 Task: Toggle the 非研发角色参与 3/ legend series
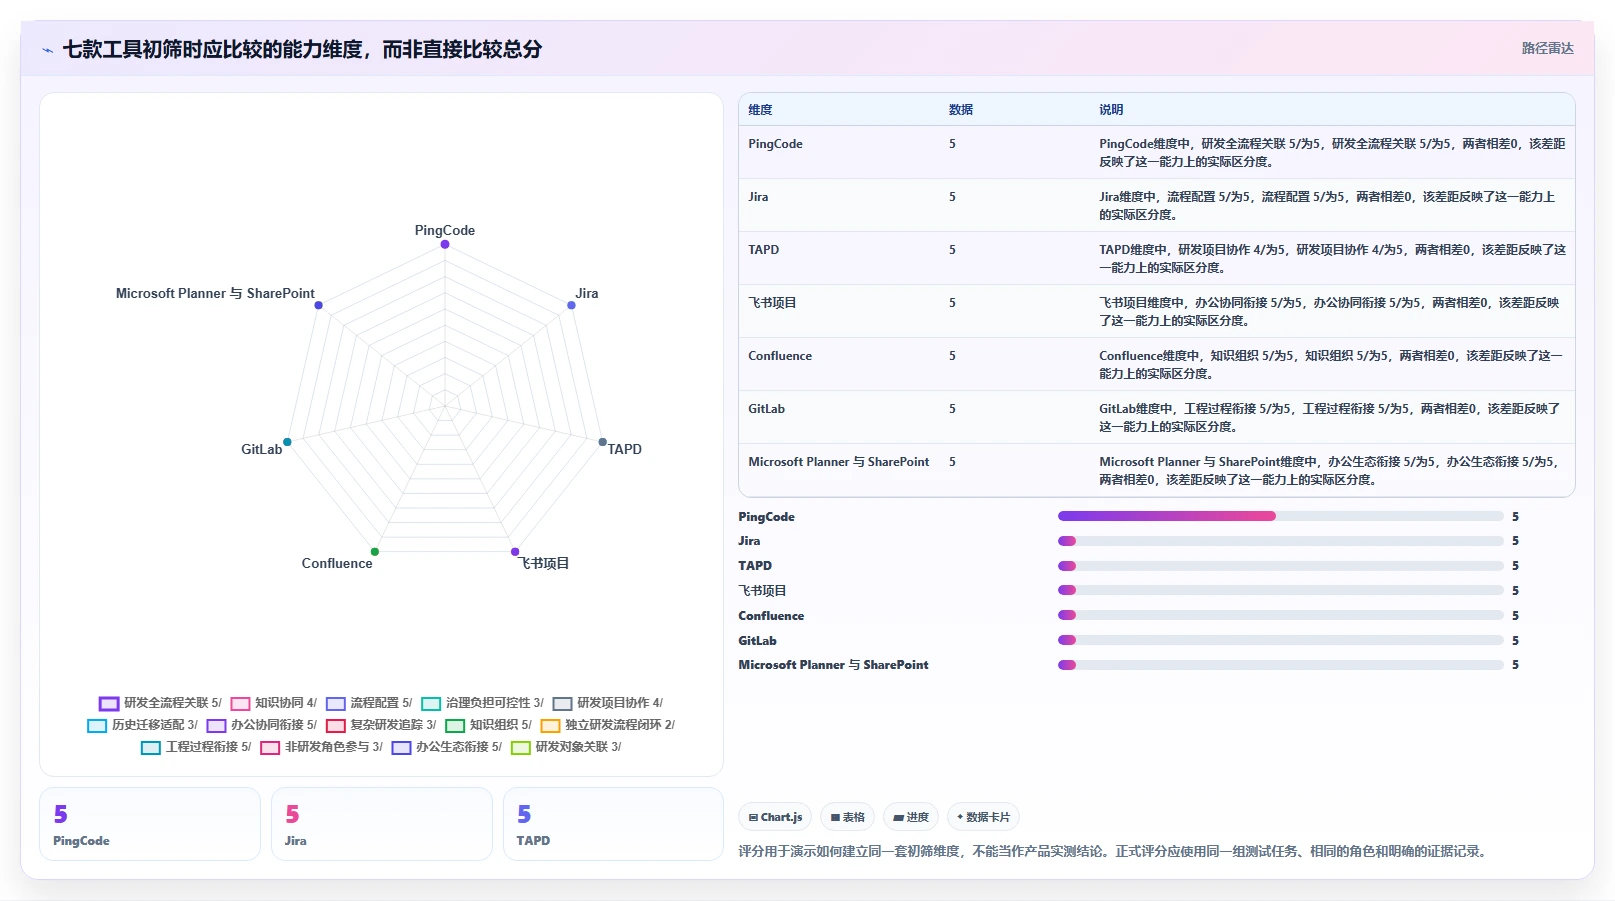pos(321,747)
